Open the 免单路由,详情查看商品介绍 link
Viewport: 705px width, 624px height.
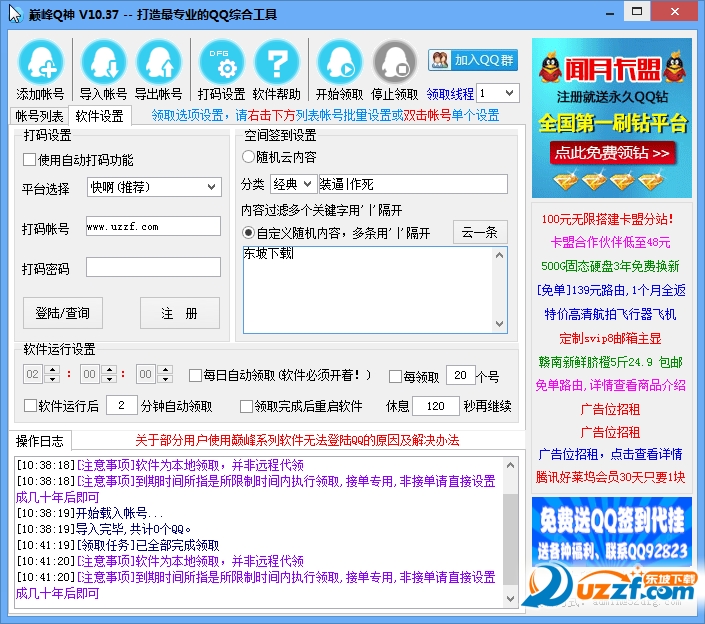(x=610, y=385)
